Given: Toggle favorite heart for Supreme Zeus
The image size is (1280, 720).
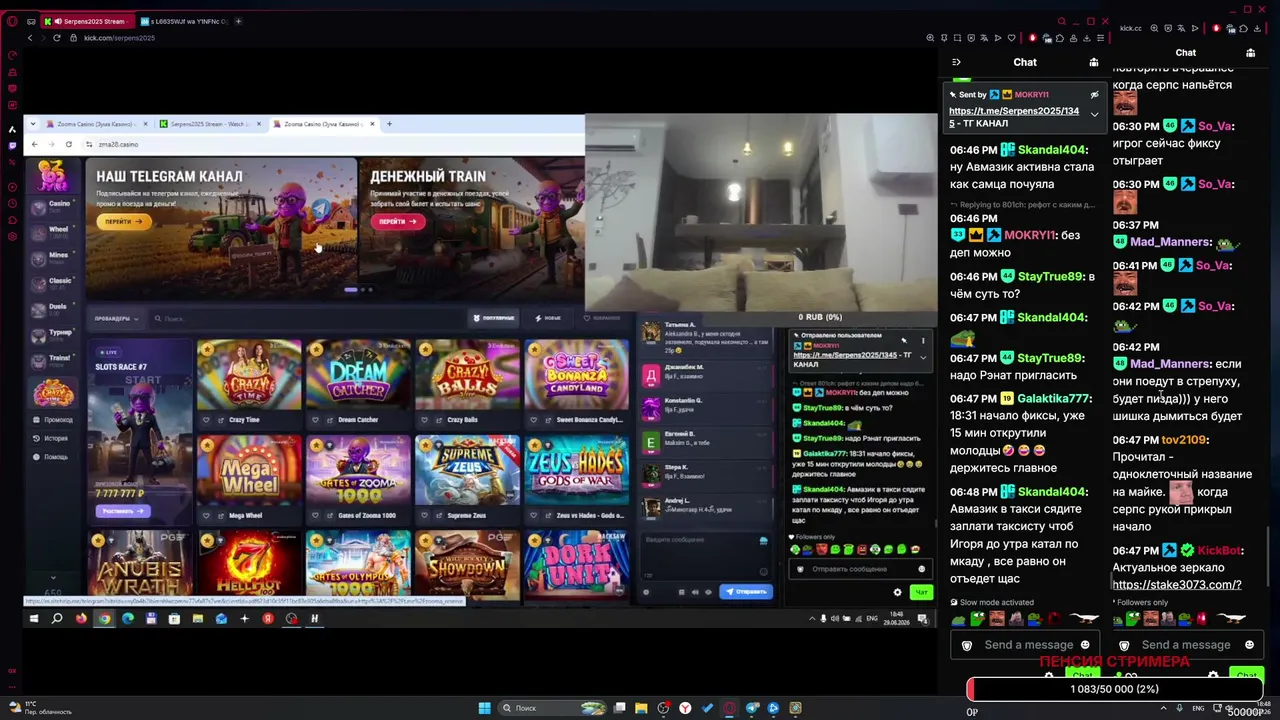Looking at the screenshot, I should [425, 516].
